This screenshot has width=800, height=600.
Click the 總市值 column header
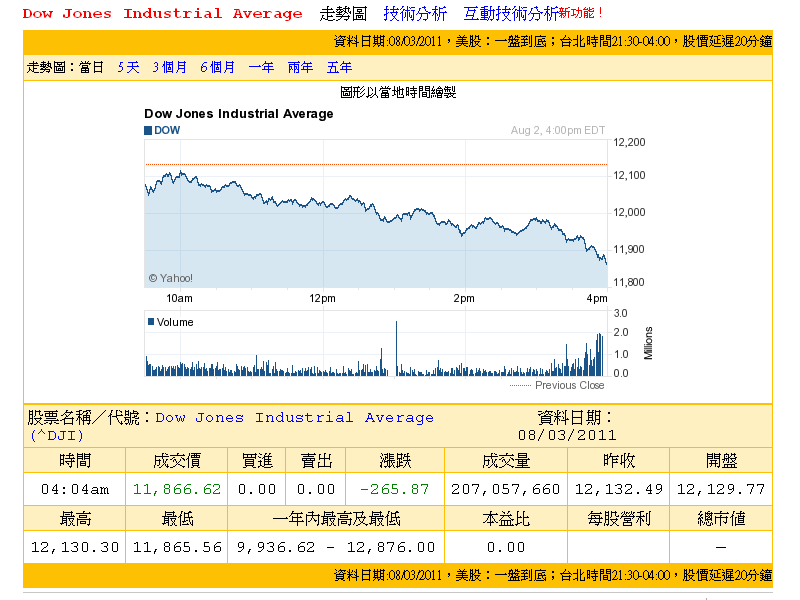click(x=721, y=519)
